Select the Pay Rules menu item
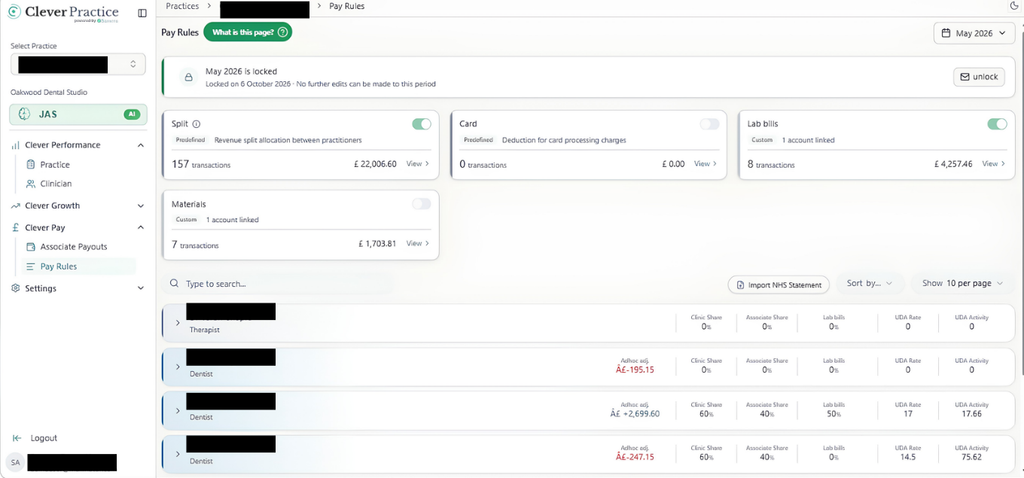The height and width of the screenshot is (478, 1024). coord(79,266)
